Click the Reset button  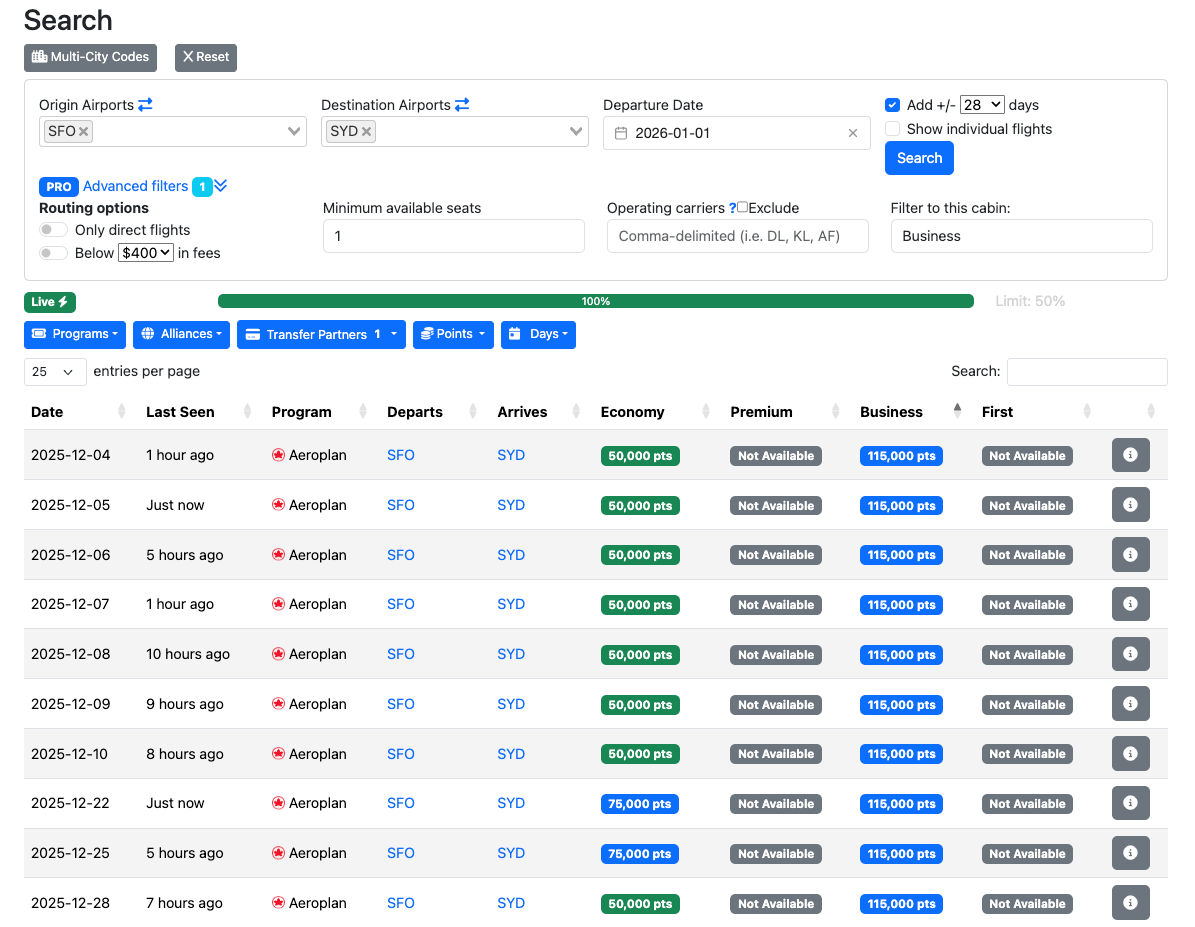click(x=206, y=57)
